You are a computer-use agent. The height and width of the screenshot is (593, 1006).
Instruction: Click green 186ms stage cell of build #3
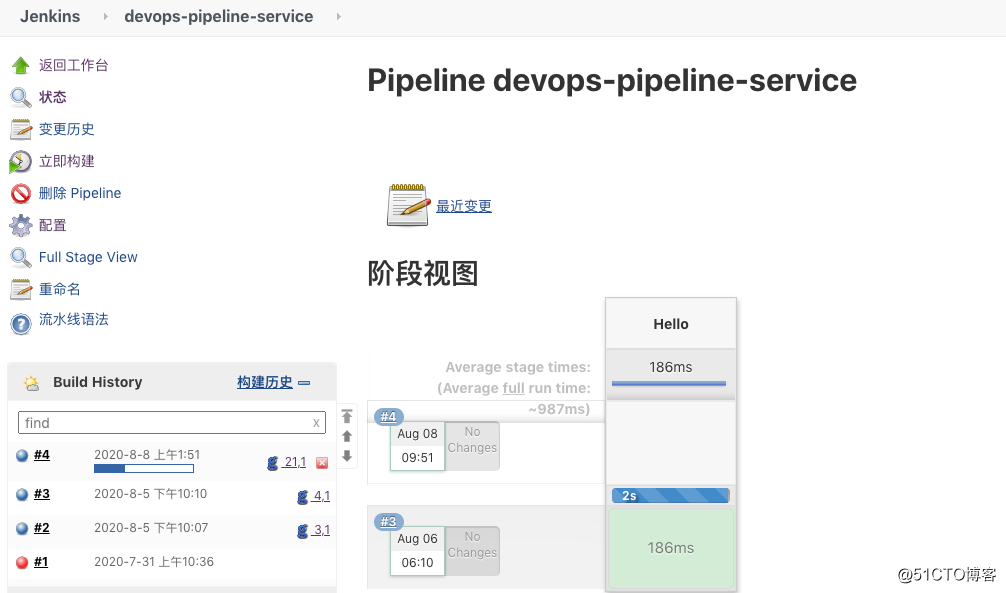pos(670,548)
